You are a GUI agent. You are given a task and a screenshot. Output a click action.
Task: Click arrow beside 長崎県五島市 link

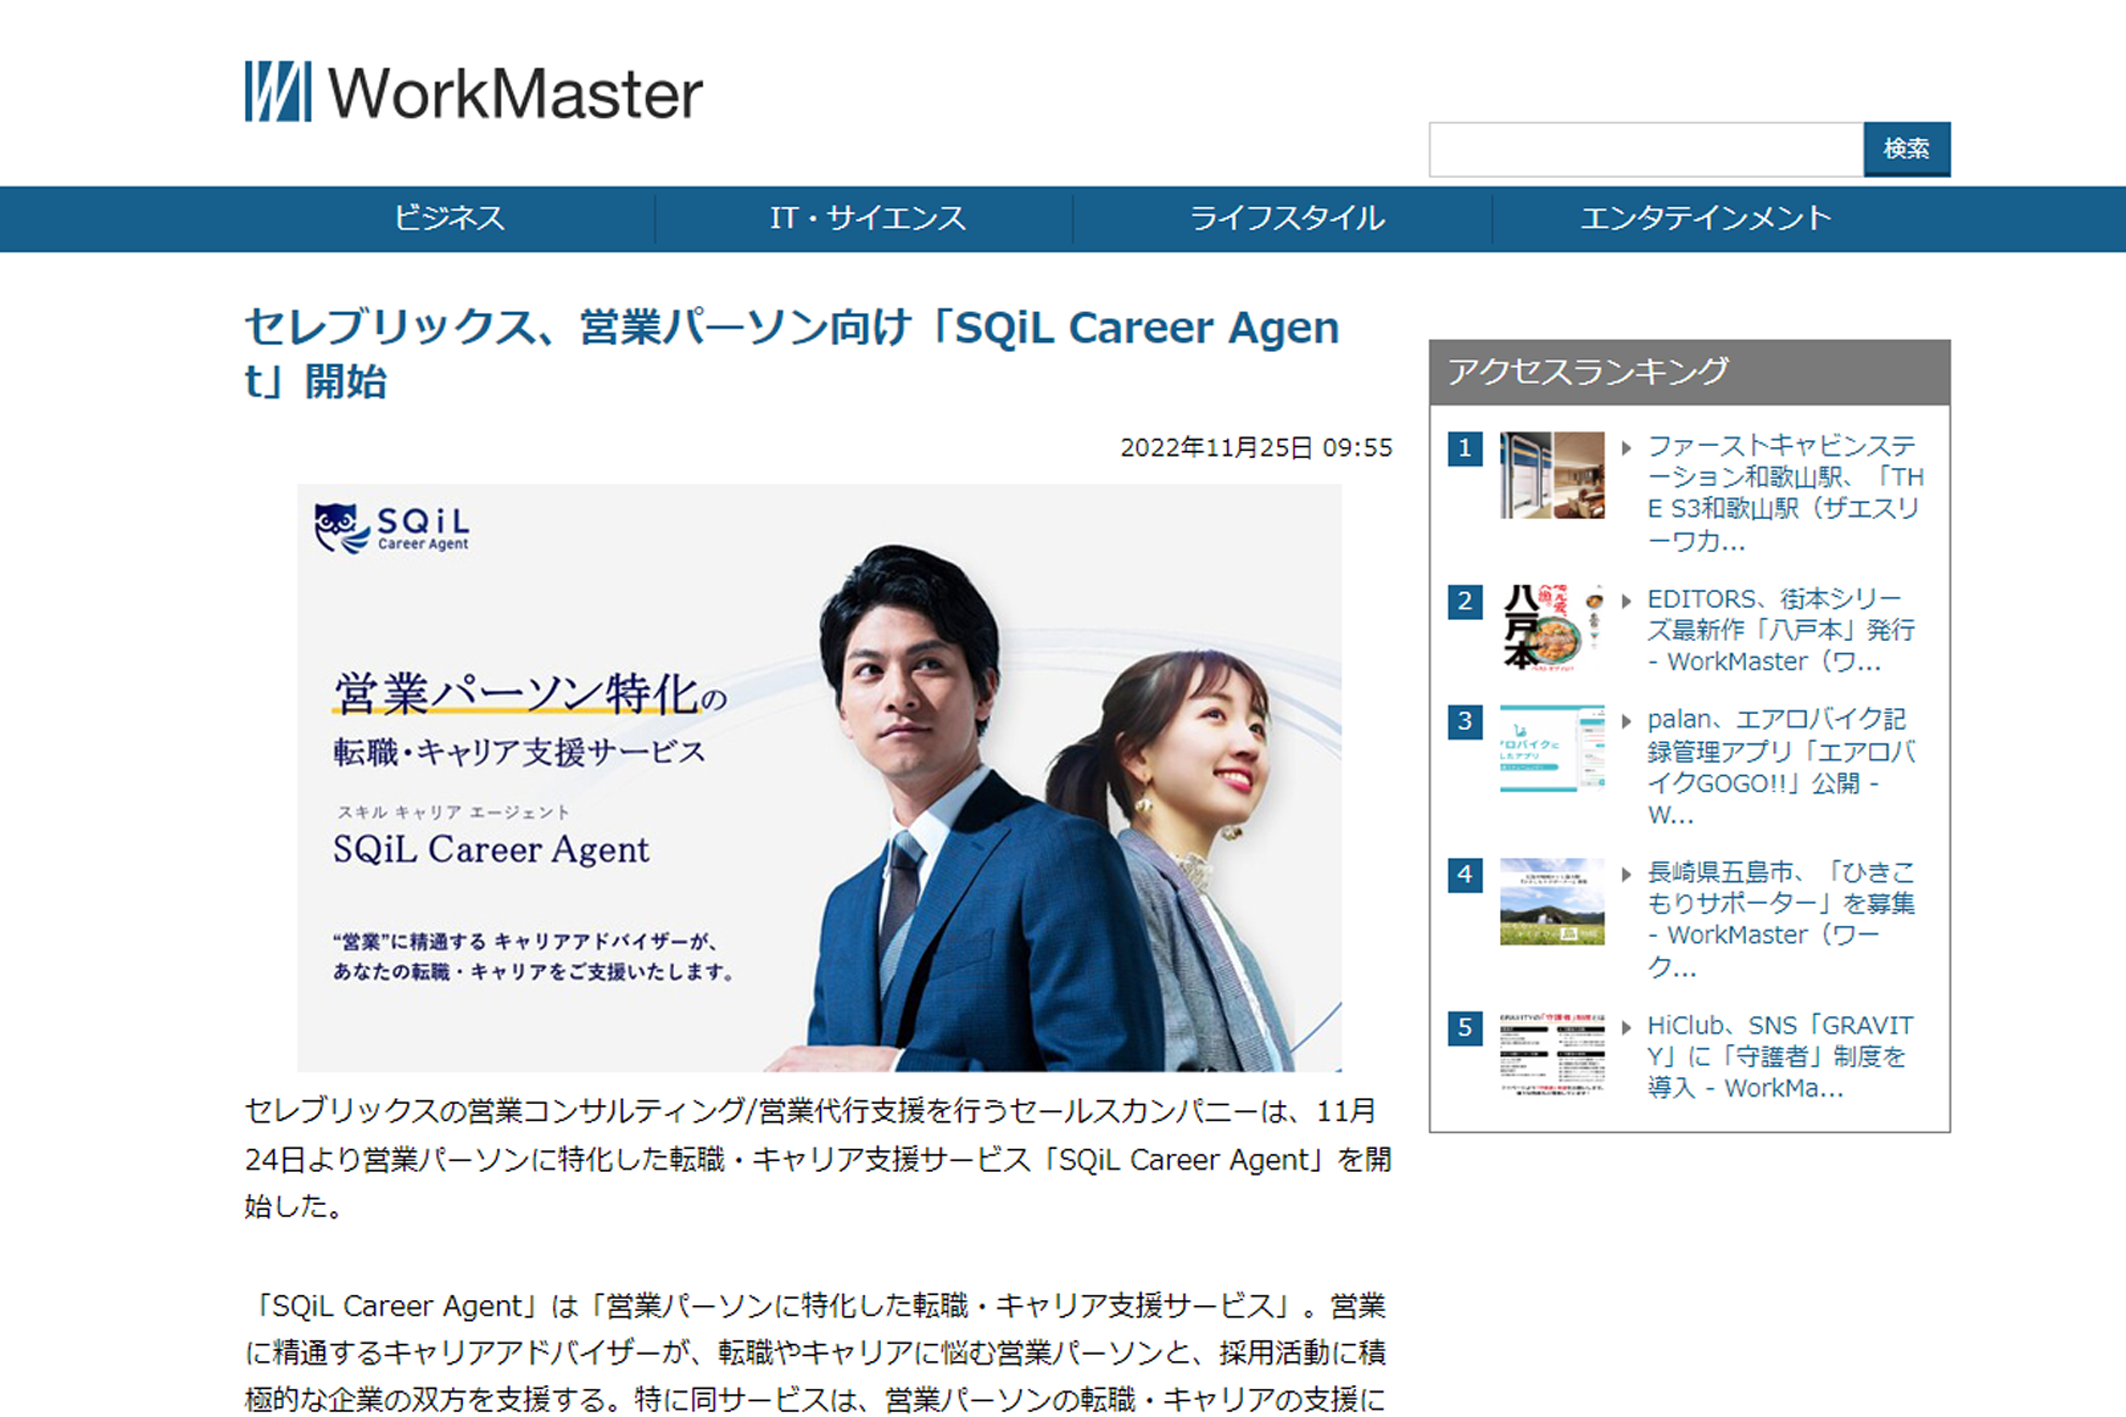pos(1626,874)
